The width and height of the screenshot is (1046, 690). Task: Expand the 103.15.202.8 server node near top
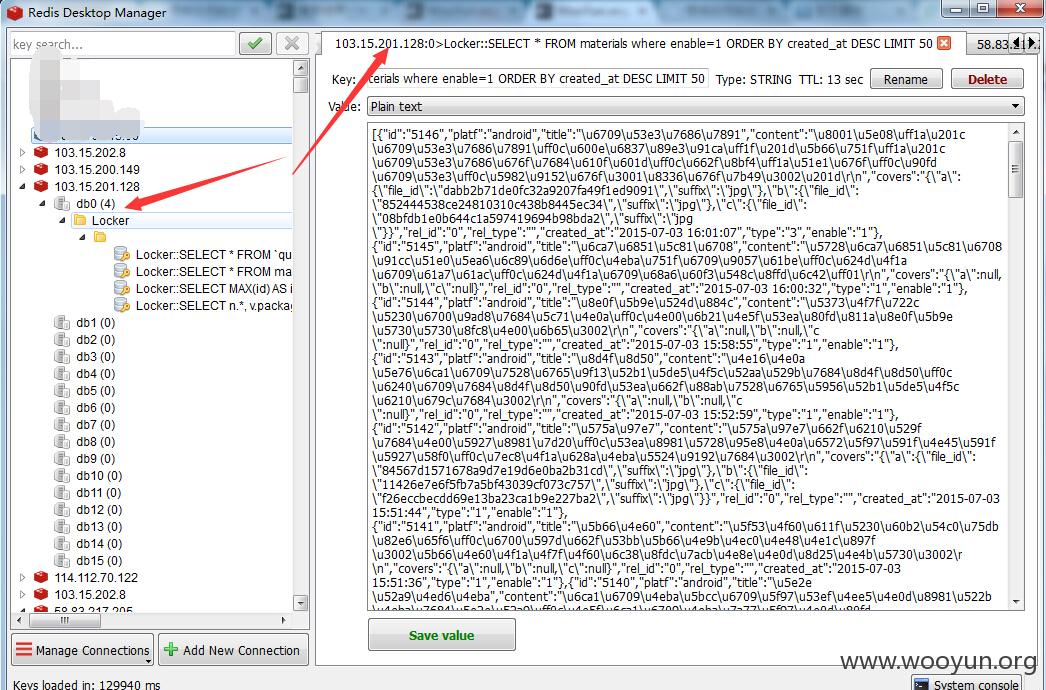(23, 153)
